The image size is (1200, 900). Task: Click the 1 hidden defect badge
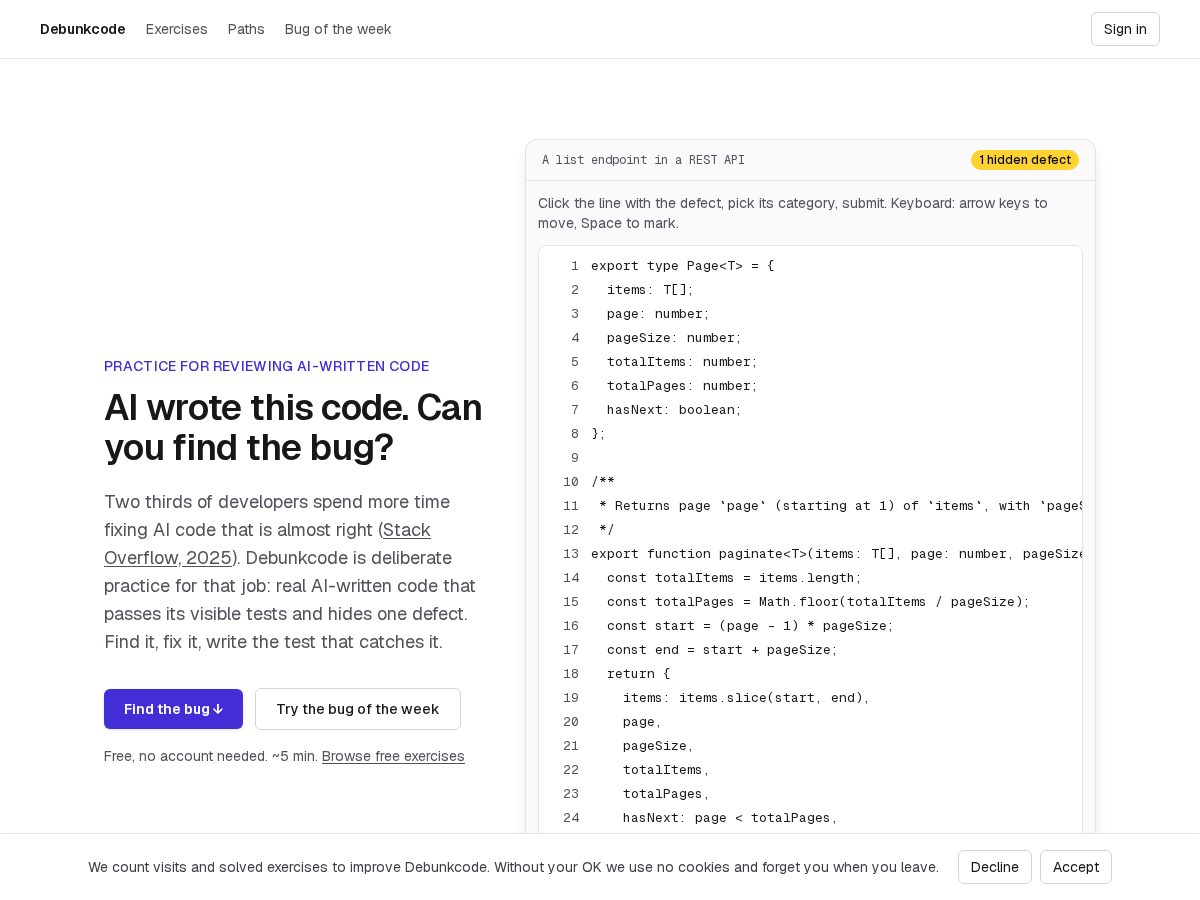coord(1025,160)
